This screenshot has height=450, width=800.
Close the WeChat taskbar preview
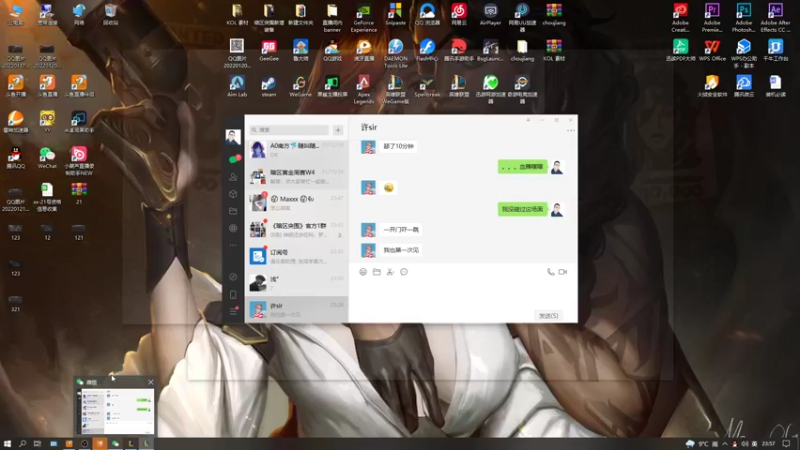point(151,382)
